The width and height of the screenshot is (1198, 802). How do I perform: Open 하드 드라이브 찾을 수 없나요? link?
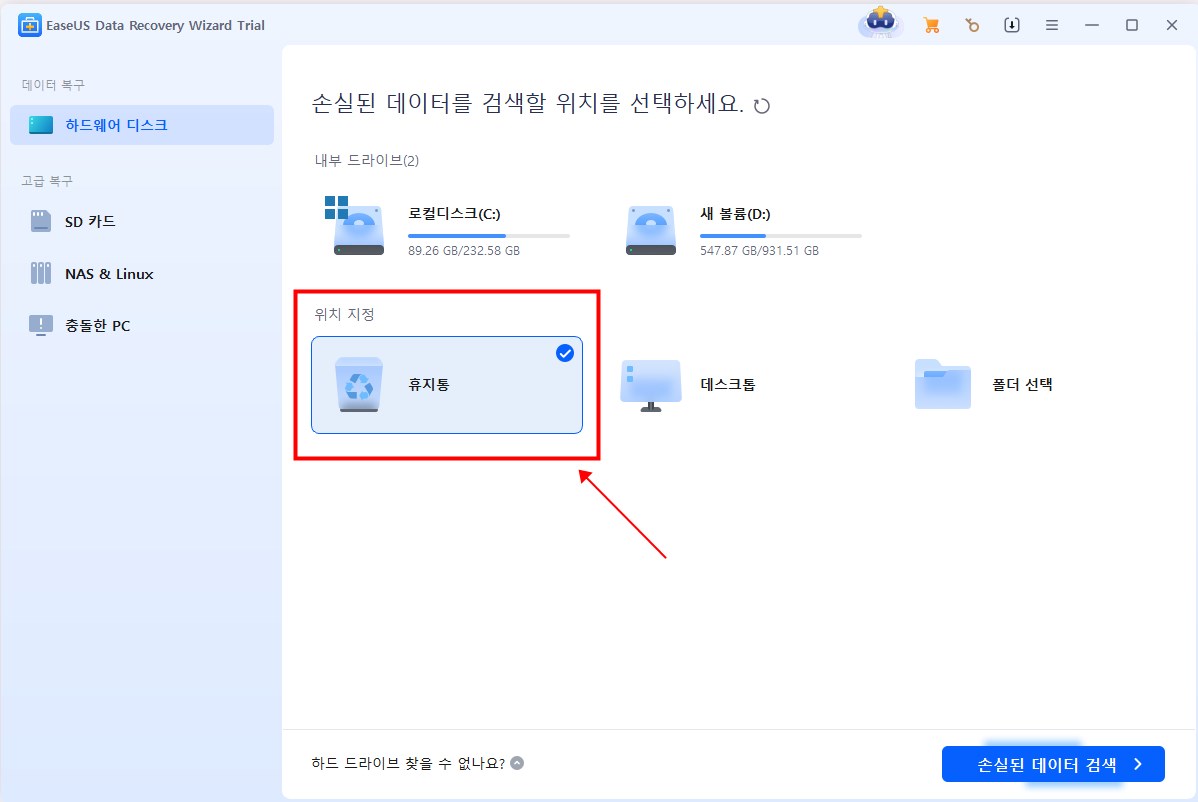click(x=408, y=763)
